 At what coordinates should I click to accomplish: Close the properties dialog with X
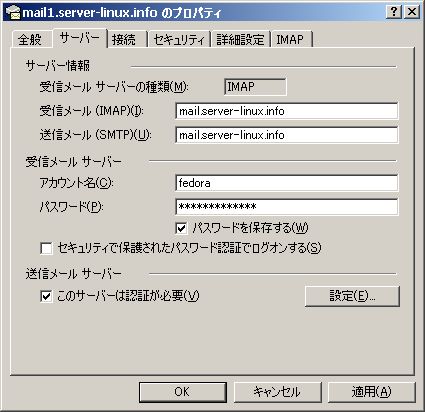412,12
